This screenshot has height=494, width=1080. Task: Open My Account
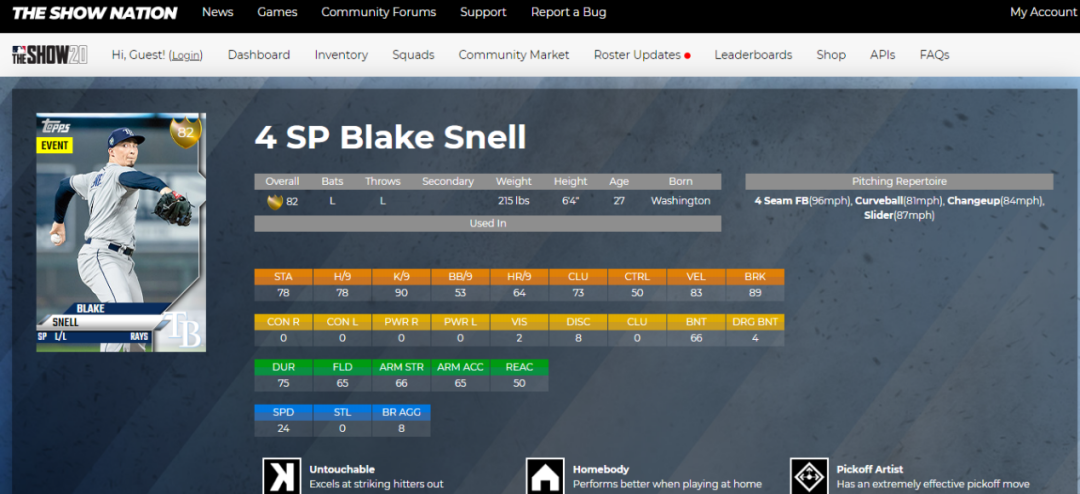[1043, 12]
